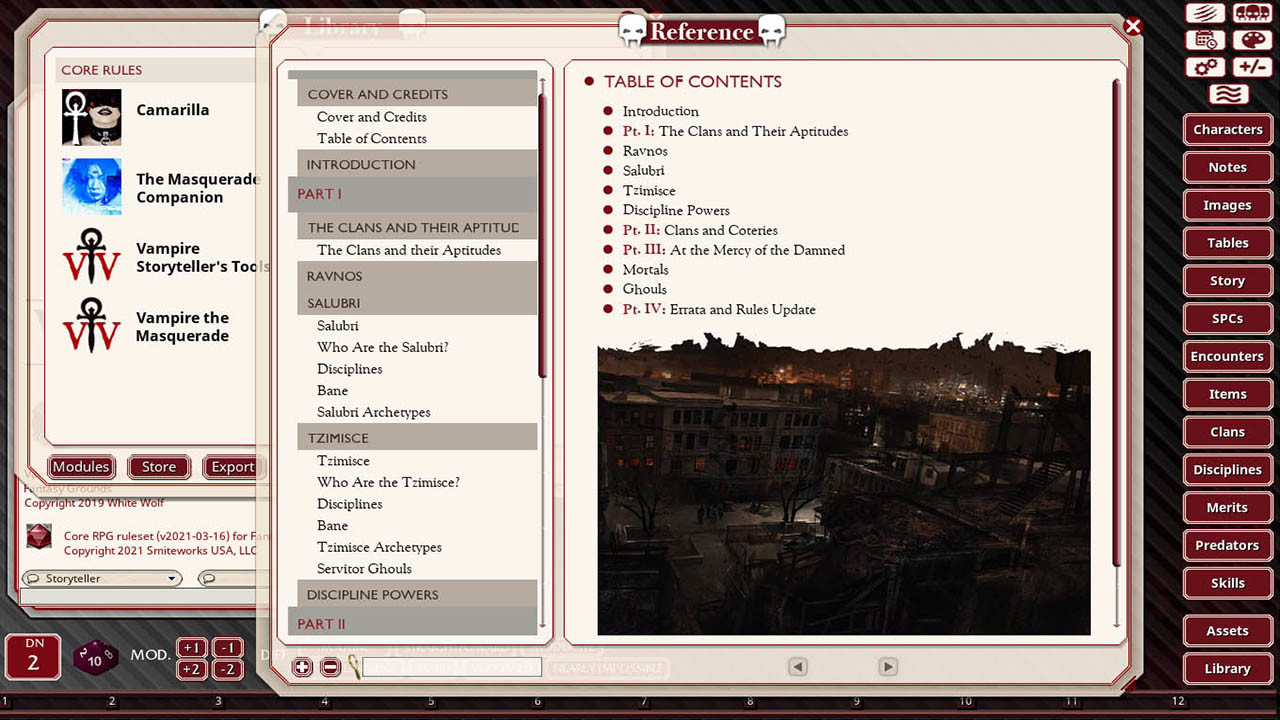Click the plus/minus modifiers icon
The image size is (1280, 720).
1252,67
